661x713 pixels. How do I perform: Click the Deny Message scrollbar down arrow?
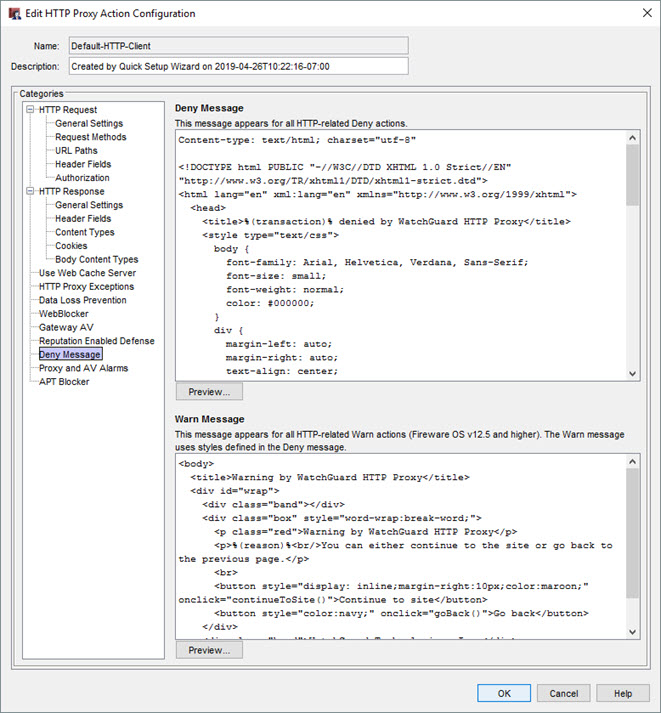click(632, 372)
